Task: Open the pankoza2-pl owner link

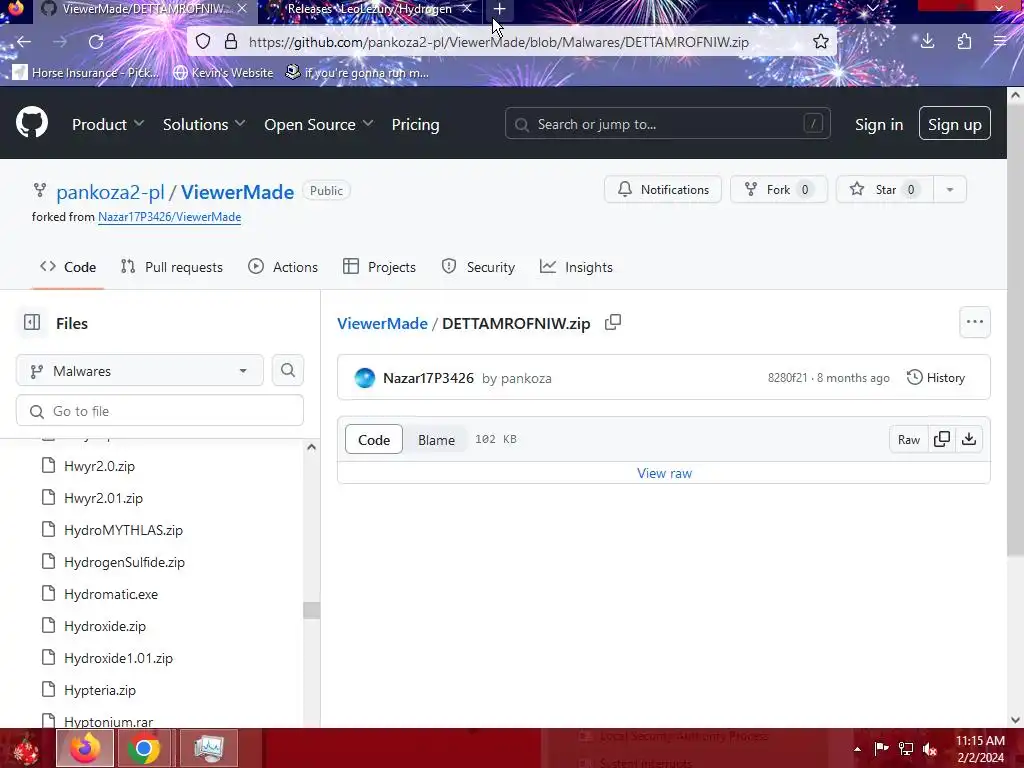Action: pos(110,192)
